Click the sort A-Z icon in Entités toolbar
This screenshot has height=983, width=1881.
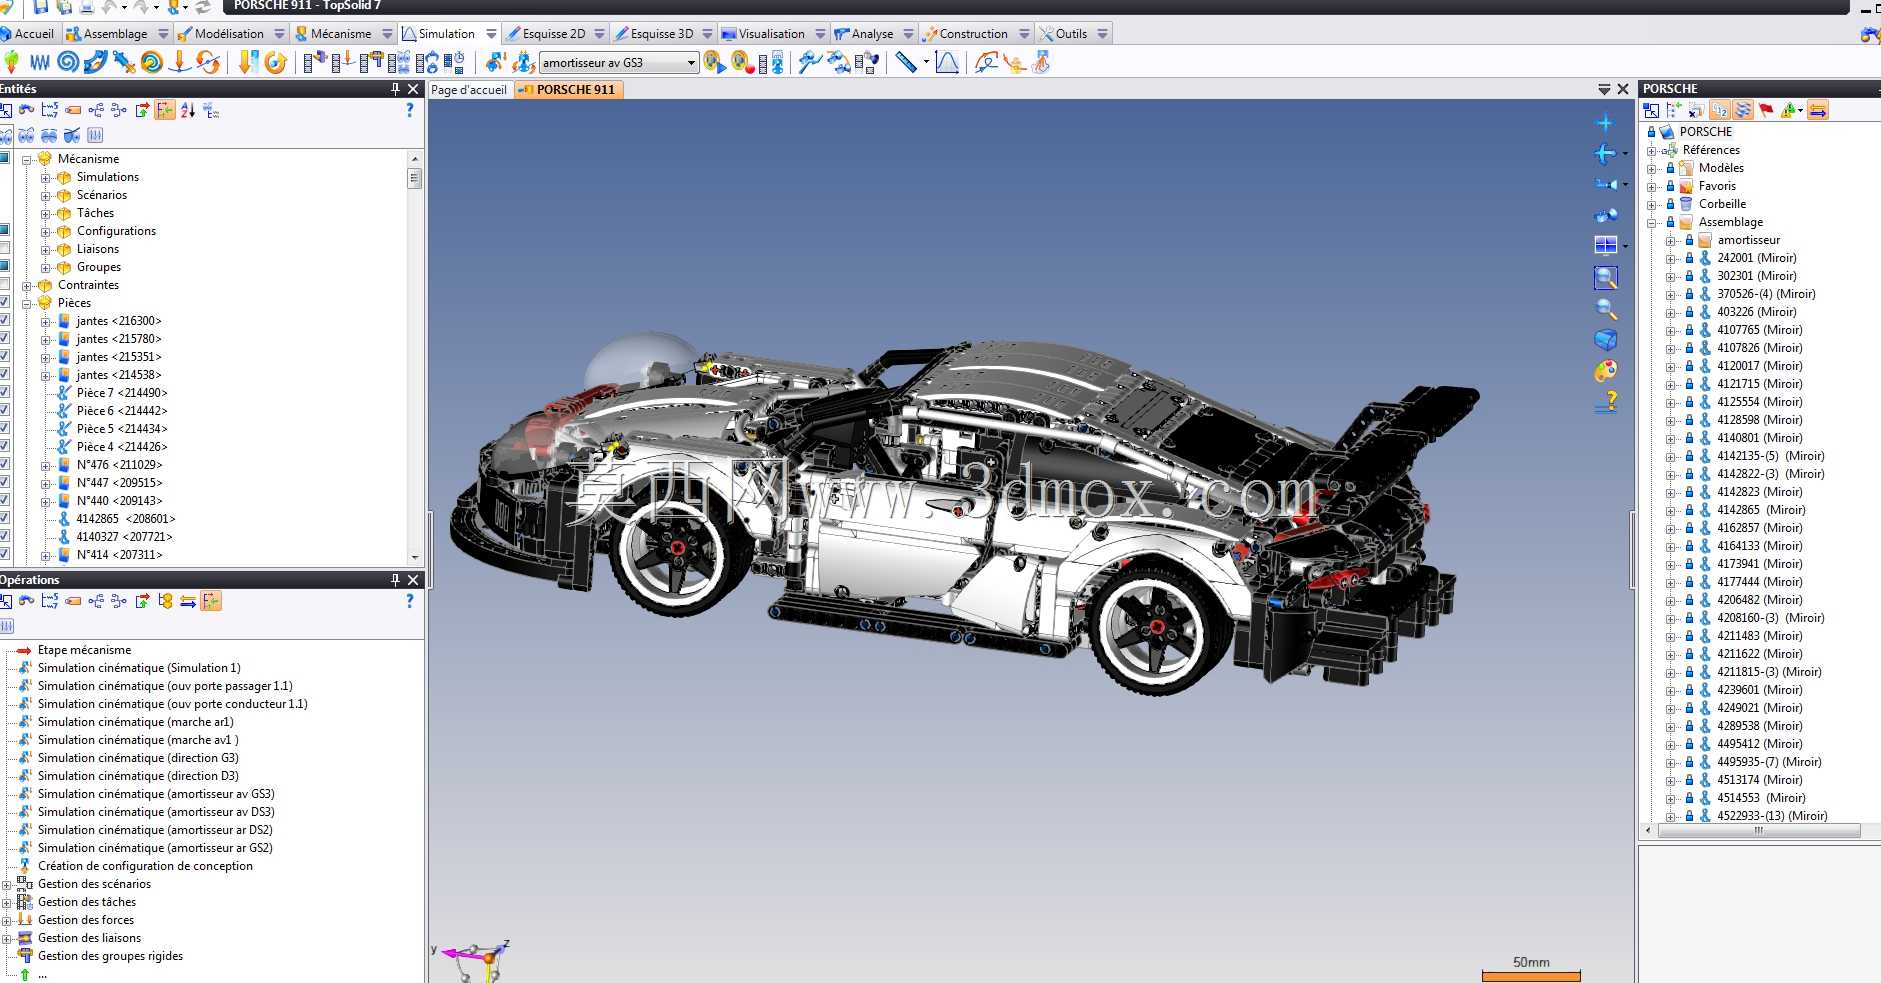[x=188, y=110]
